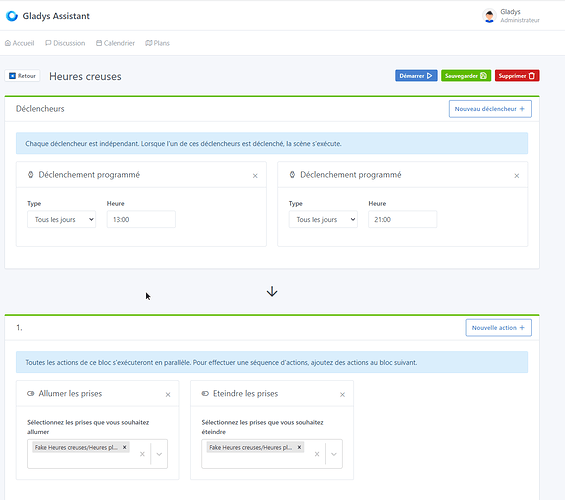
Task: Expand the Allumer prises selector list
Action: tap(159, 454)
